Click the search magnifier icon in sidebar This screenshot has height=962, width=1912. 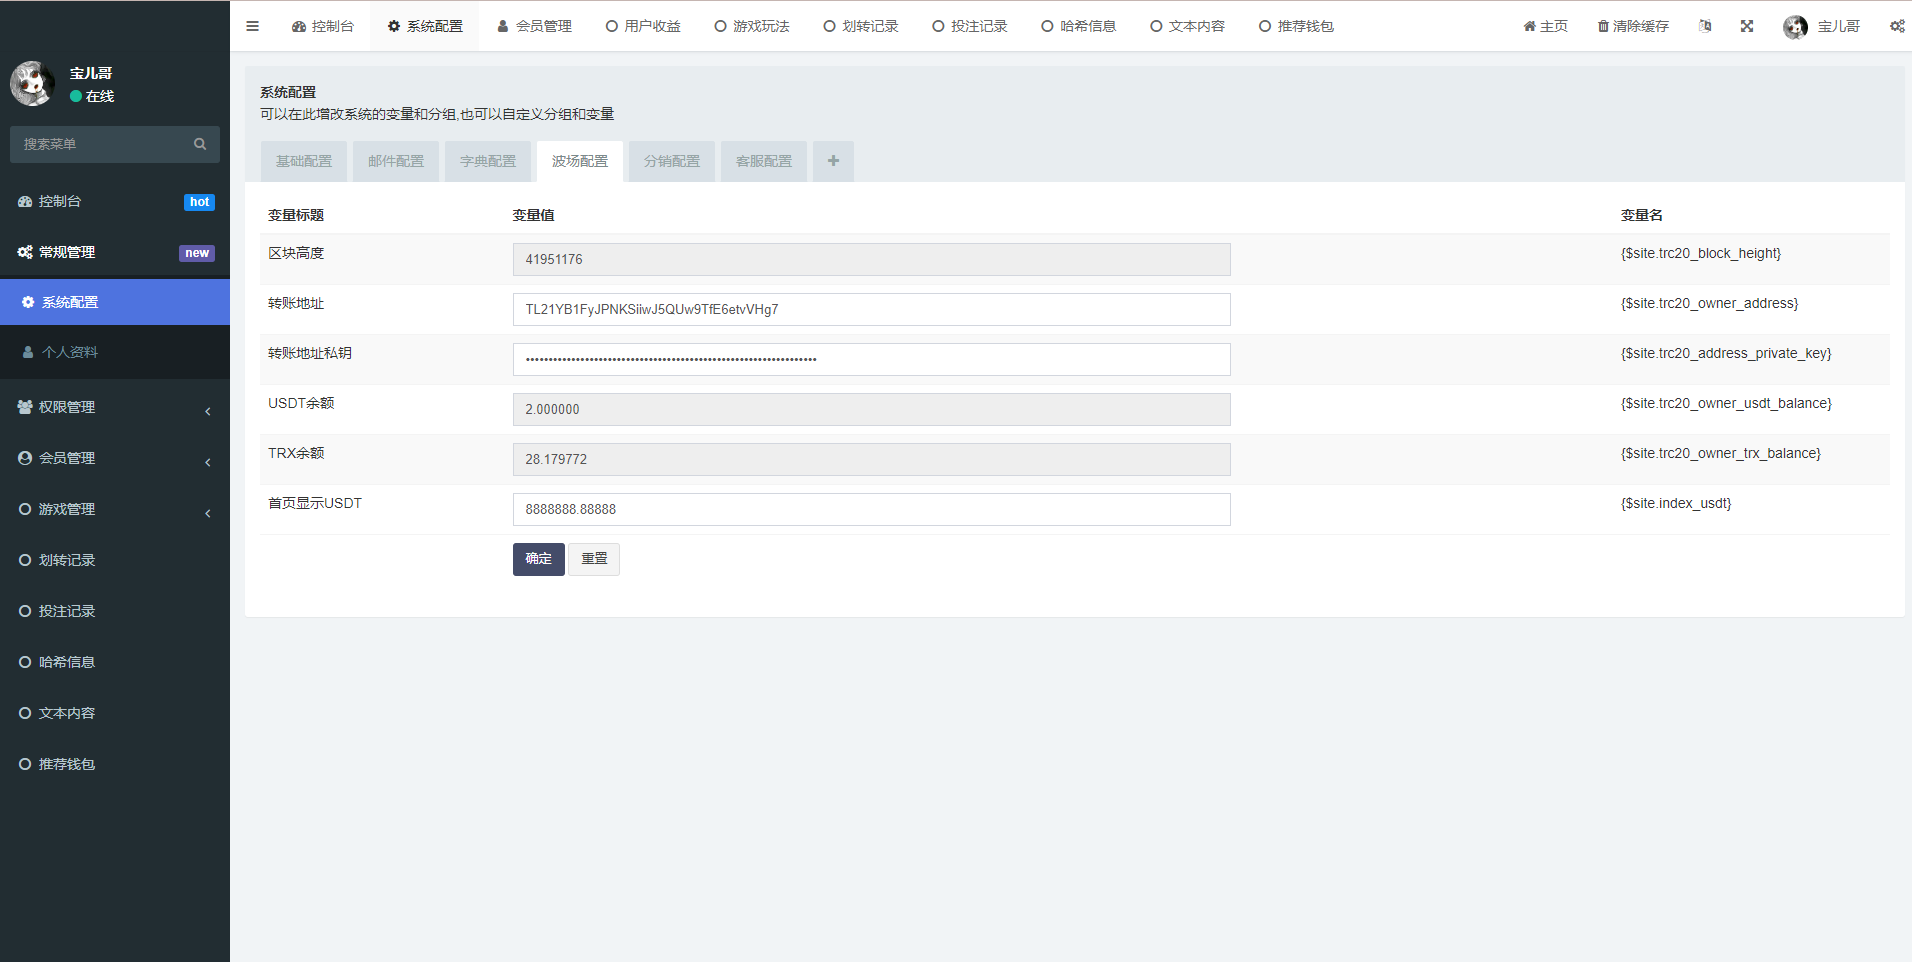pyautogui.click(x=200, y=144)
